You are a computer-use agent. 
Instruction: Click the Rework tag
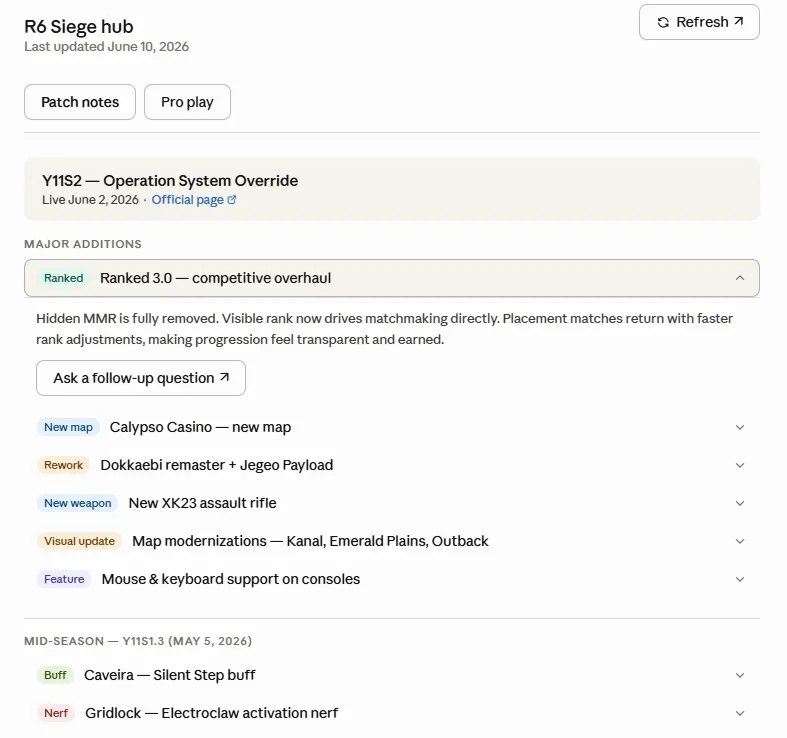(63, 465)
